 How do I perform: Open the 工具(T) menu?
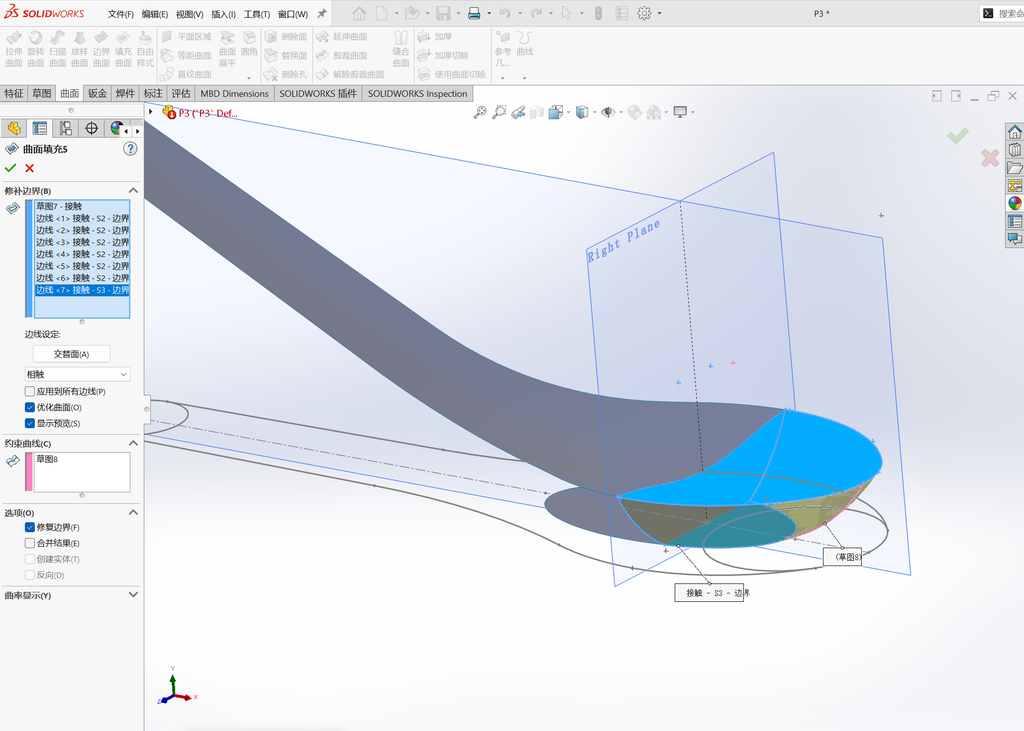pyautogui.click(x=257, y=14)
